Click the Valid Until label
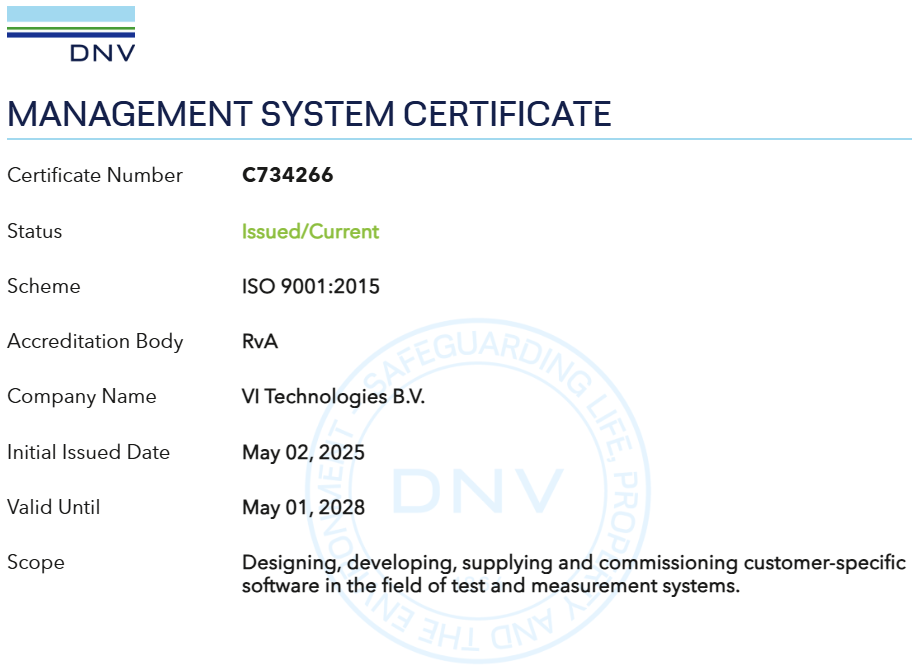The height and width of the screenshot is (671, 912). 54,507
